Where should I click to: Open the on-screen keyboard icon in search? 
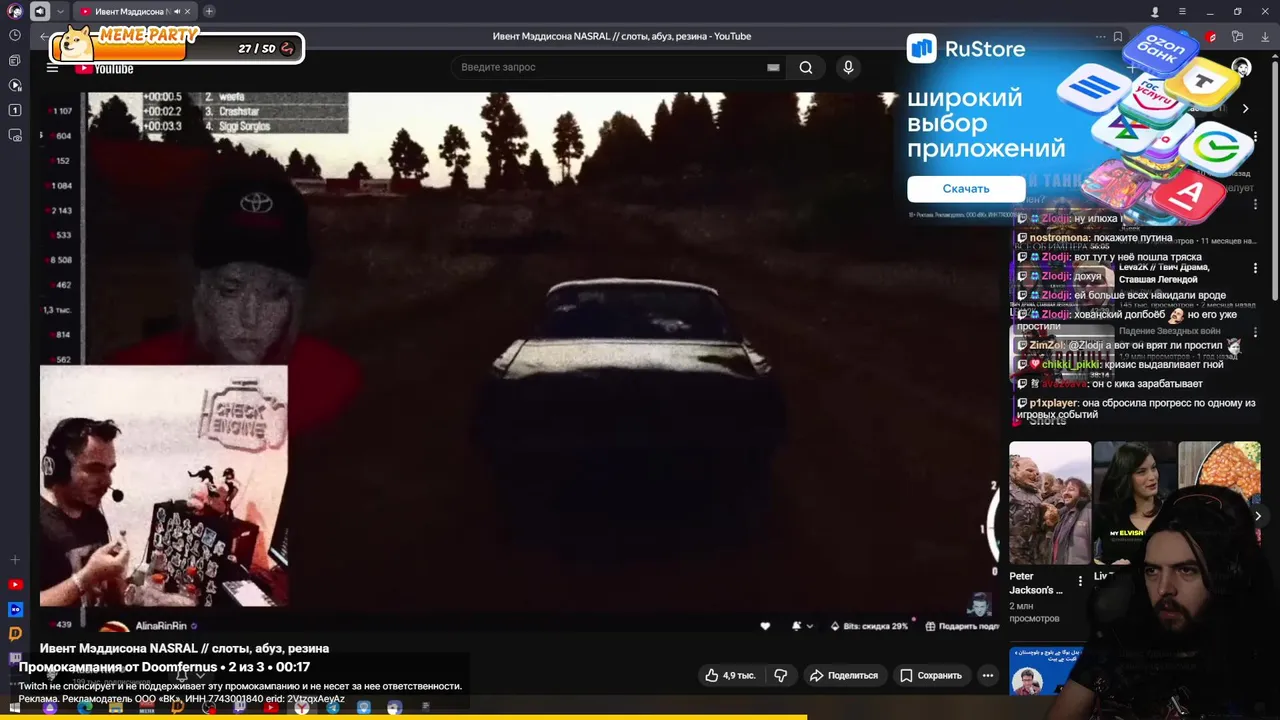pyautogui.click(x=773, y=68)
